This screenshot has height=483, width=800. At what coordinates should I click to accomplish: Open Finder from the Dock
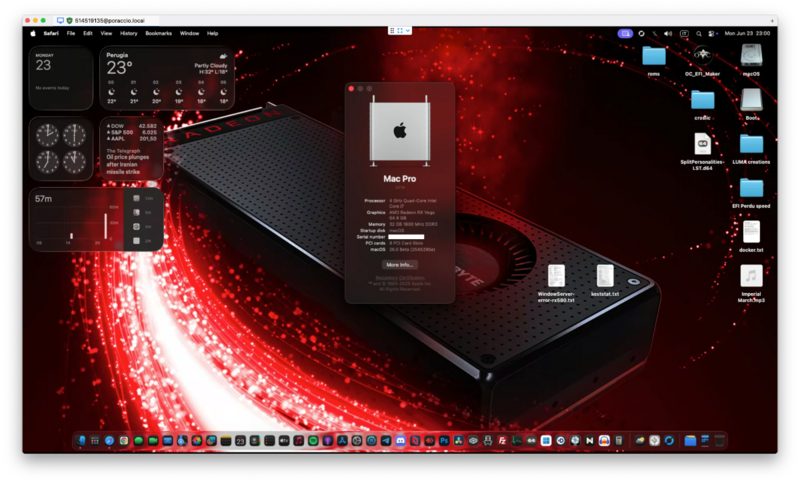81,441
